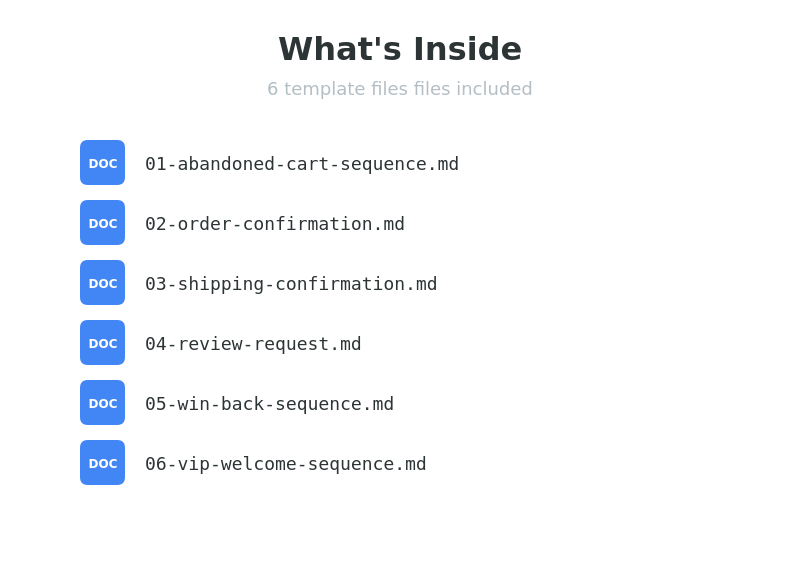
Task: Click the "05" prefix of the win-back file
Action: 156,404
